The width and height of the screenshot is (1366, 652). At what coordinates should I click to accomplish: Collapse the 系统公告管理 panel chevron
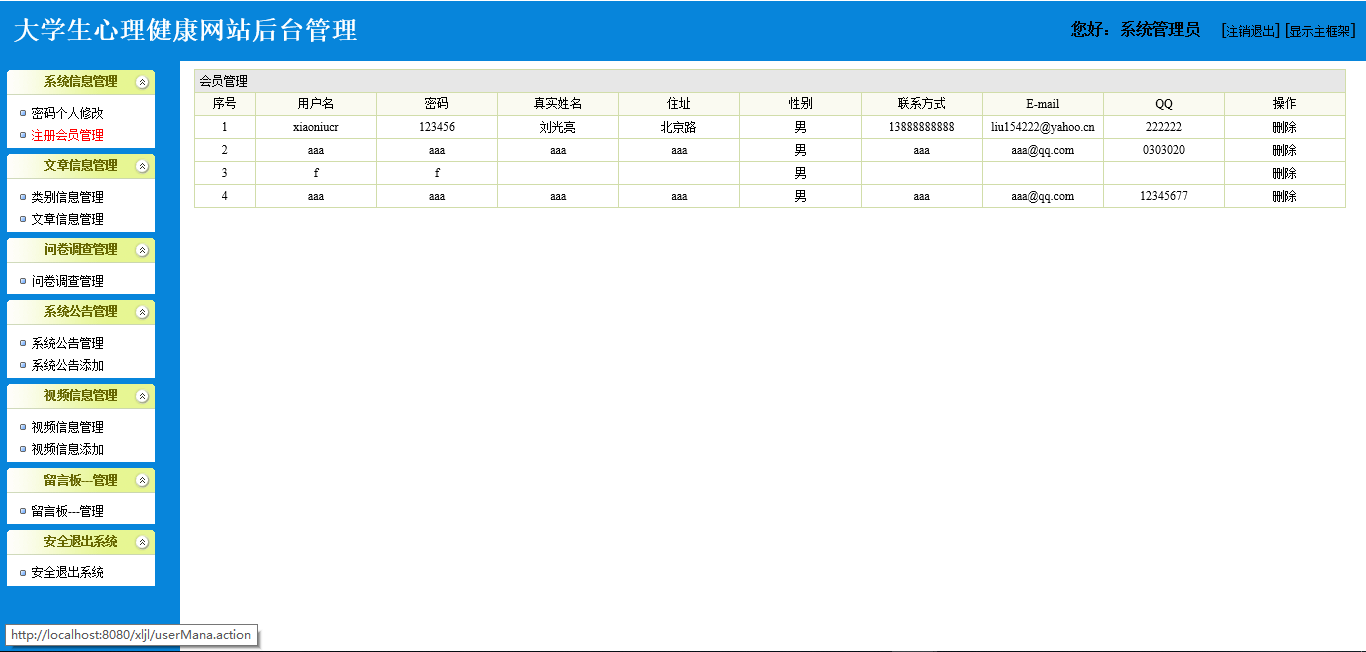point(142,312)
